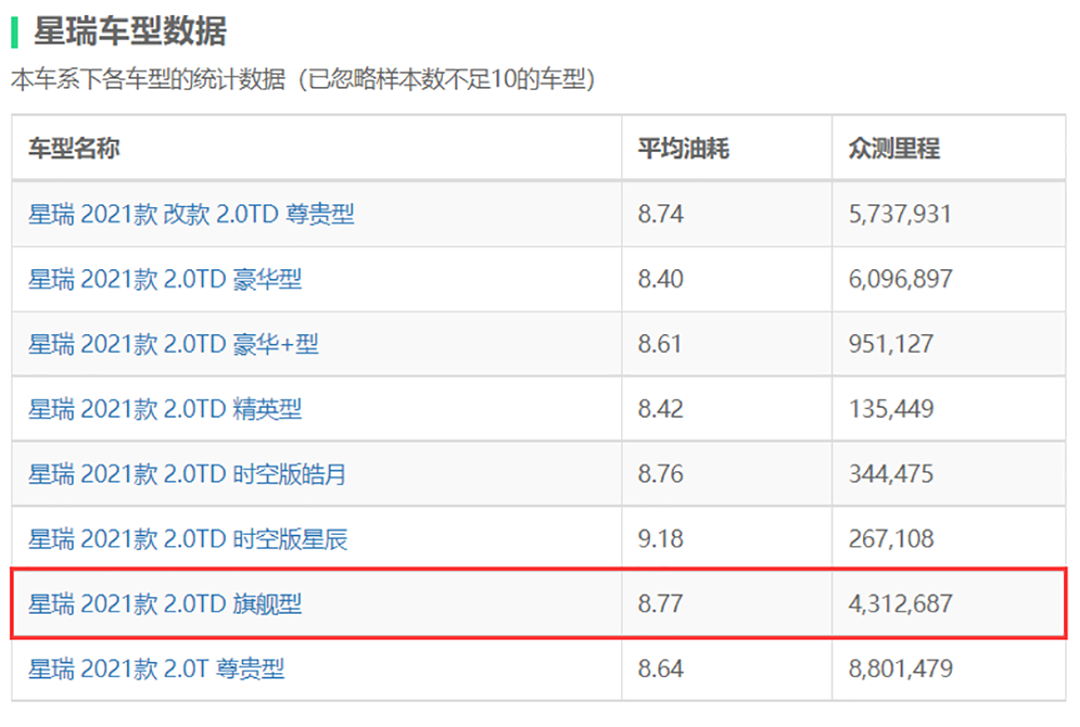Click the 众测里程 column header
The width and height of the screenshot is (1080, 727).
[x=893, y=149]
